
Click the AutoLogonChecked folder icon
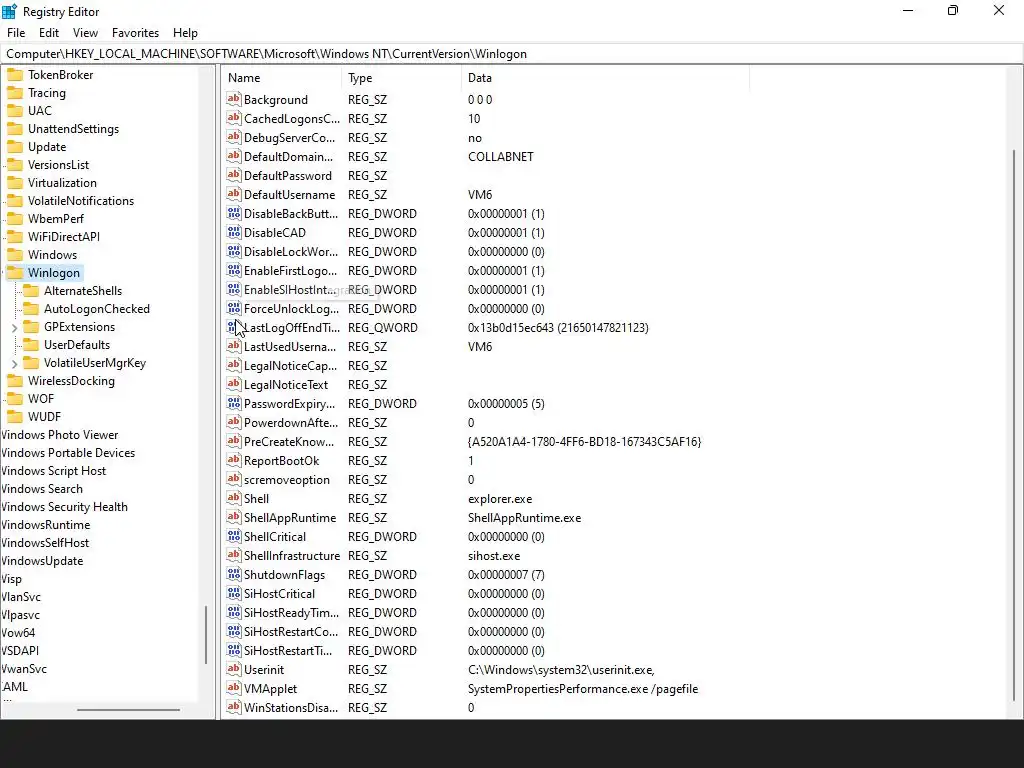[31, 309]
